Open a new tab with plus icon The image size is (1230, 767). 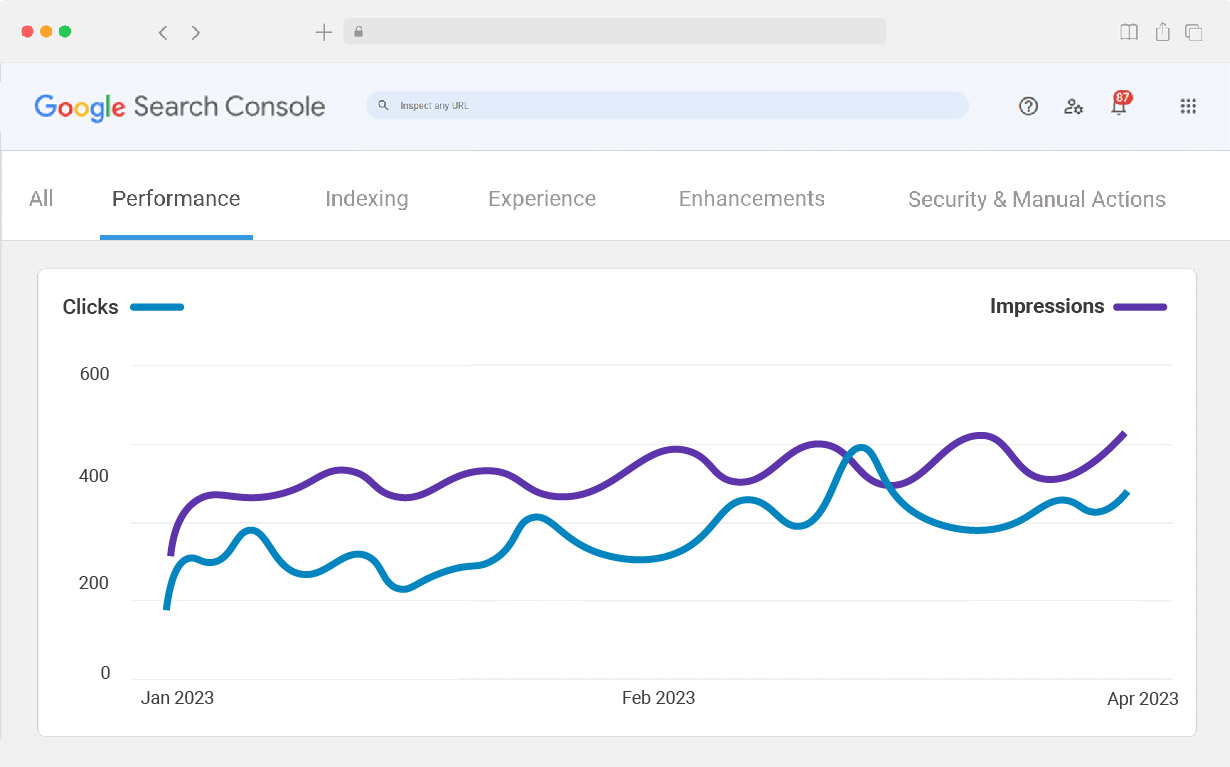point(323,32)
